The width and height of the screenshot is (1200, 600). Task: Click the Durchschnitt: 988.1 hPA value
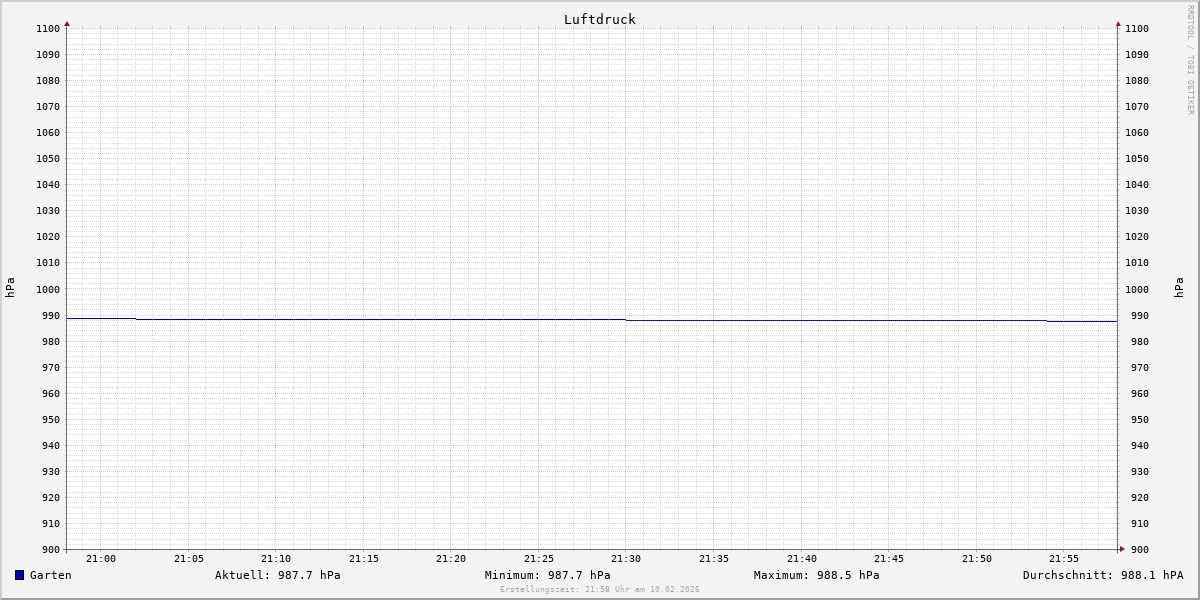pos(1102,575)
